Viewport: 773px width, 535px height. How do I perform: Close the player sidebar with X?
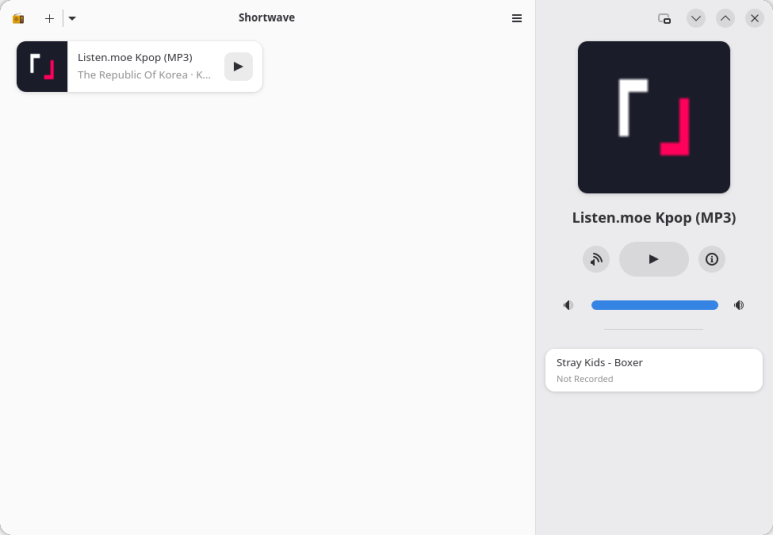[x=754, y=19]
